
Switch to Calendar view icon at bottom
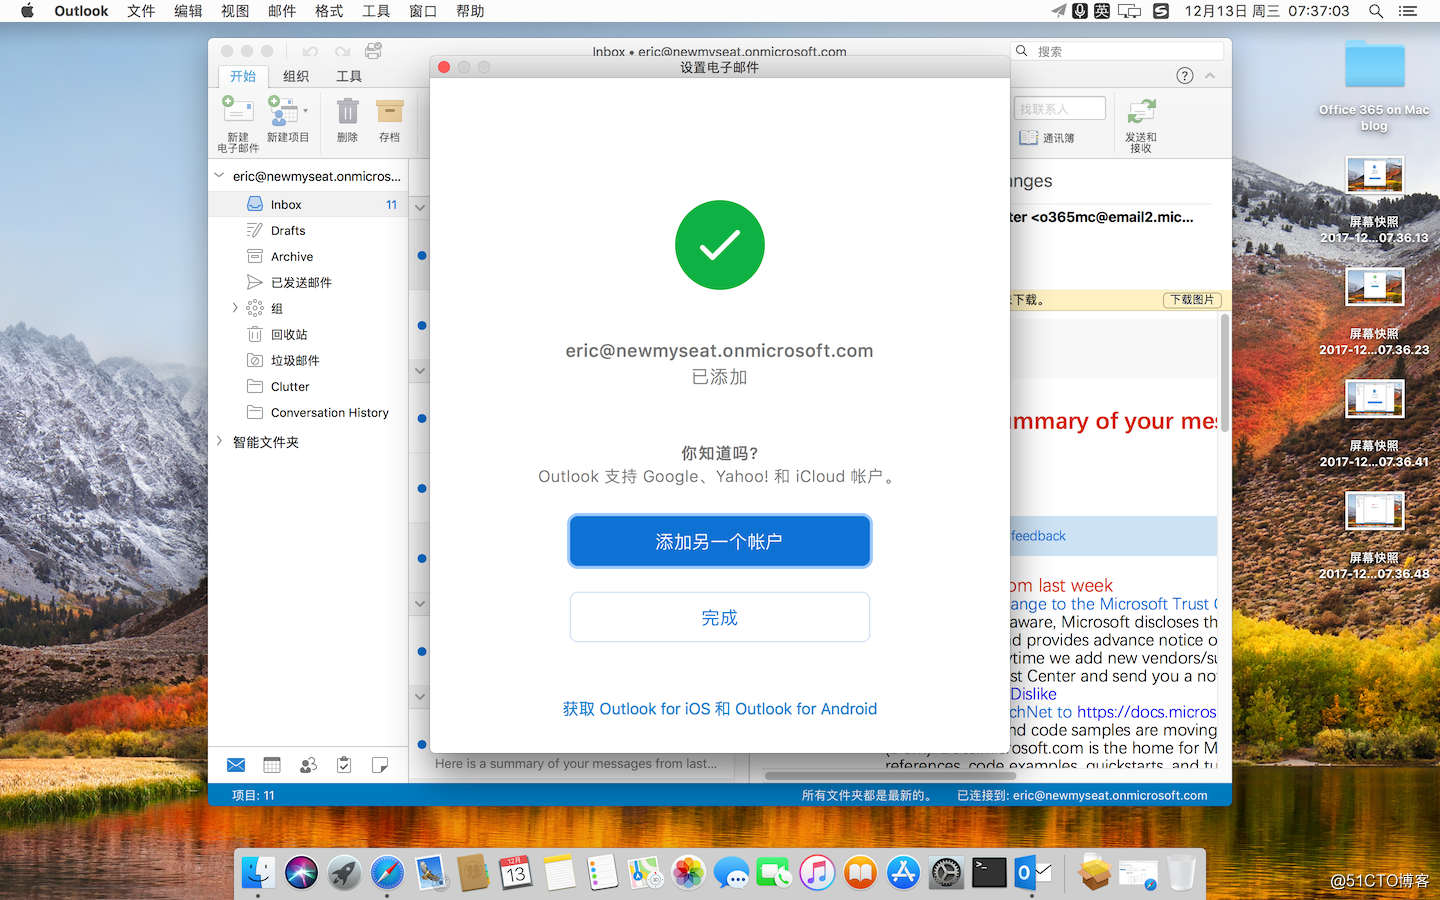pos(272,765)
